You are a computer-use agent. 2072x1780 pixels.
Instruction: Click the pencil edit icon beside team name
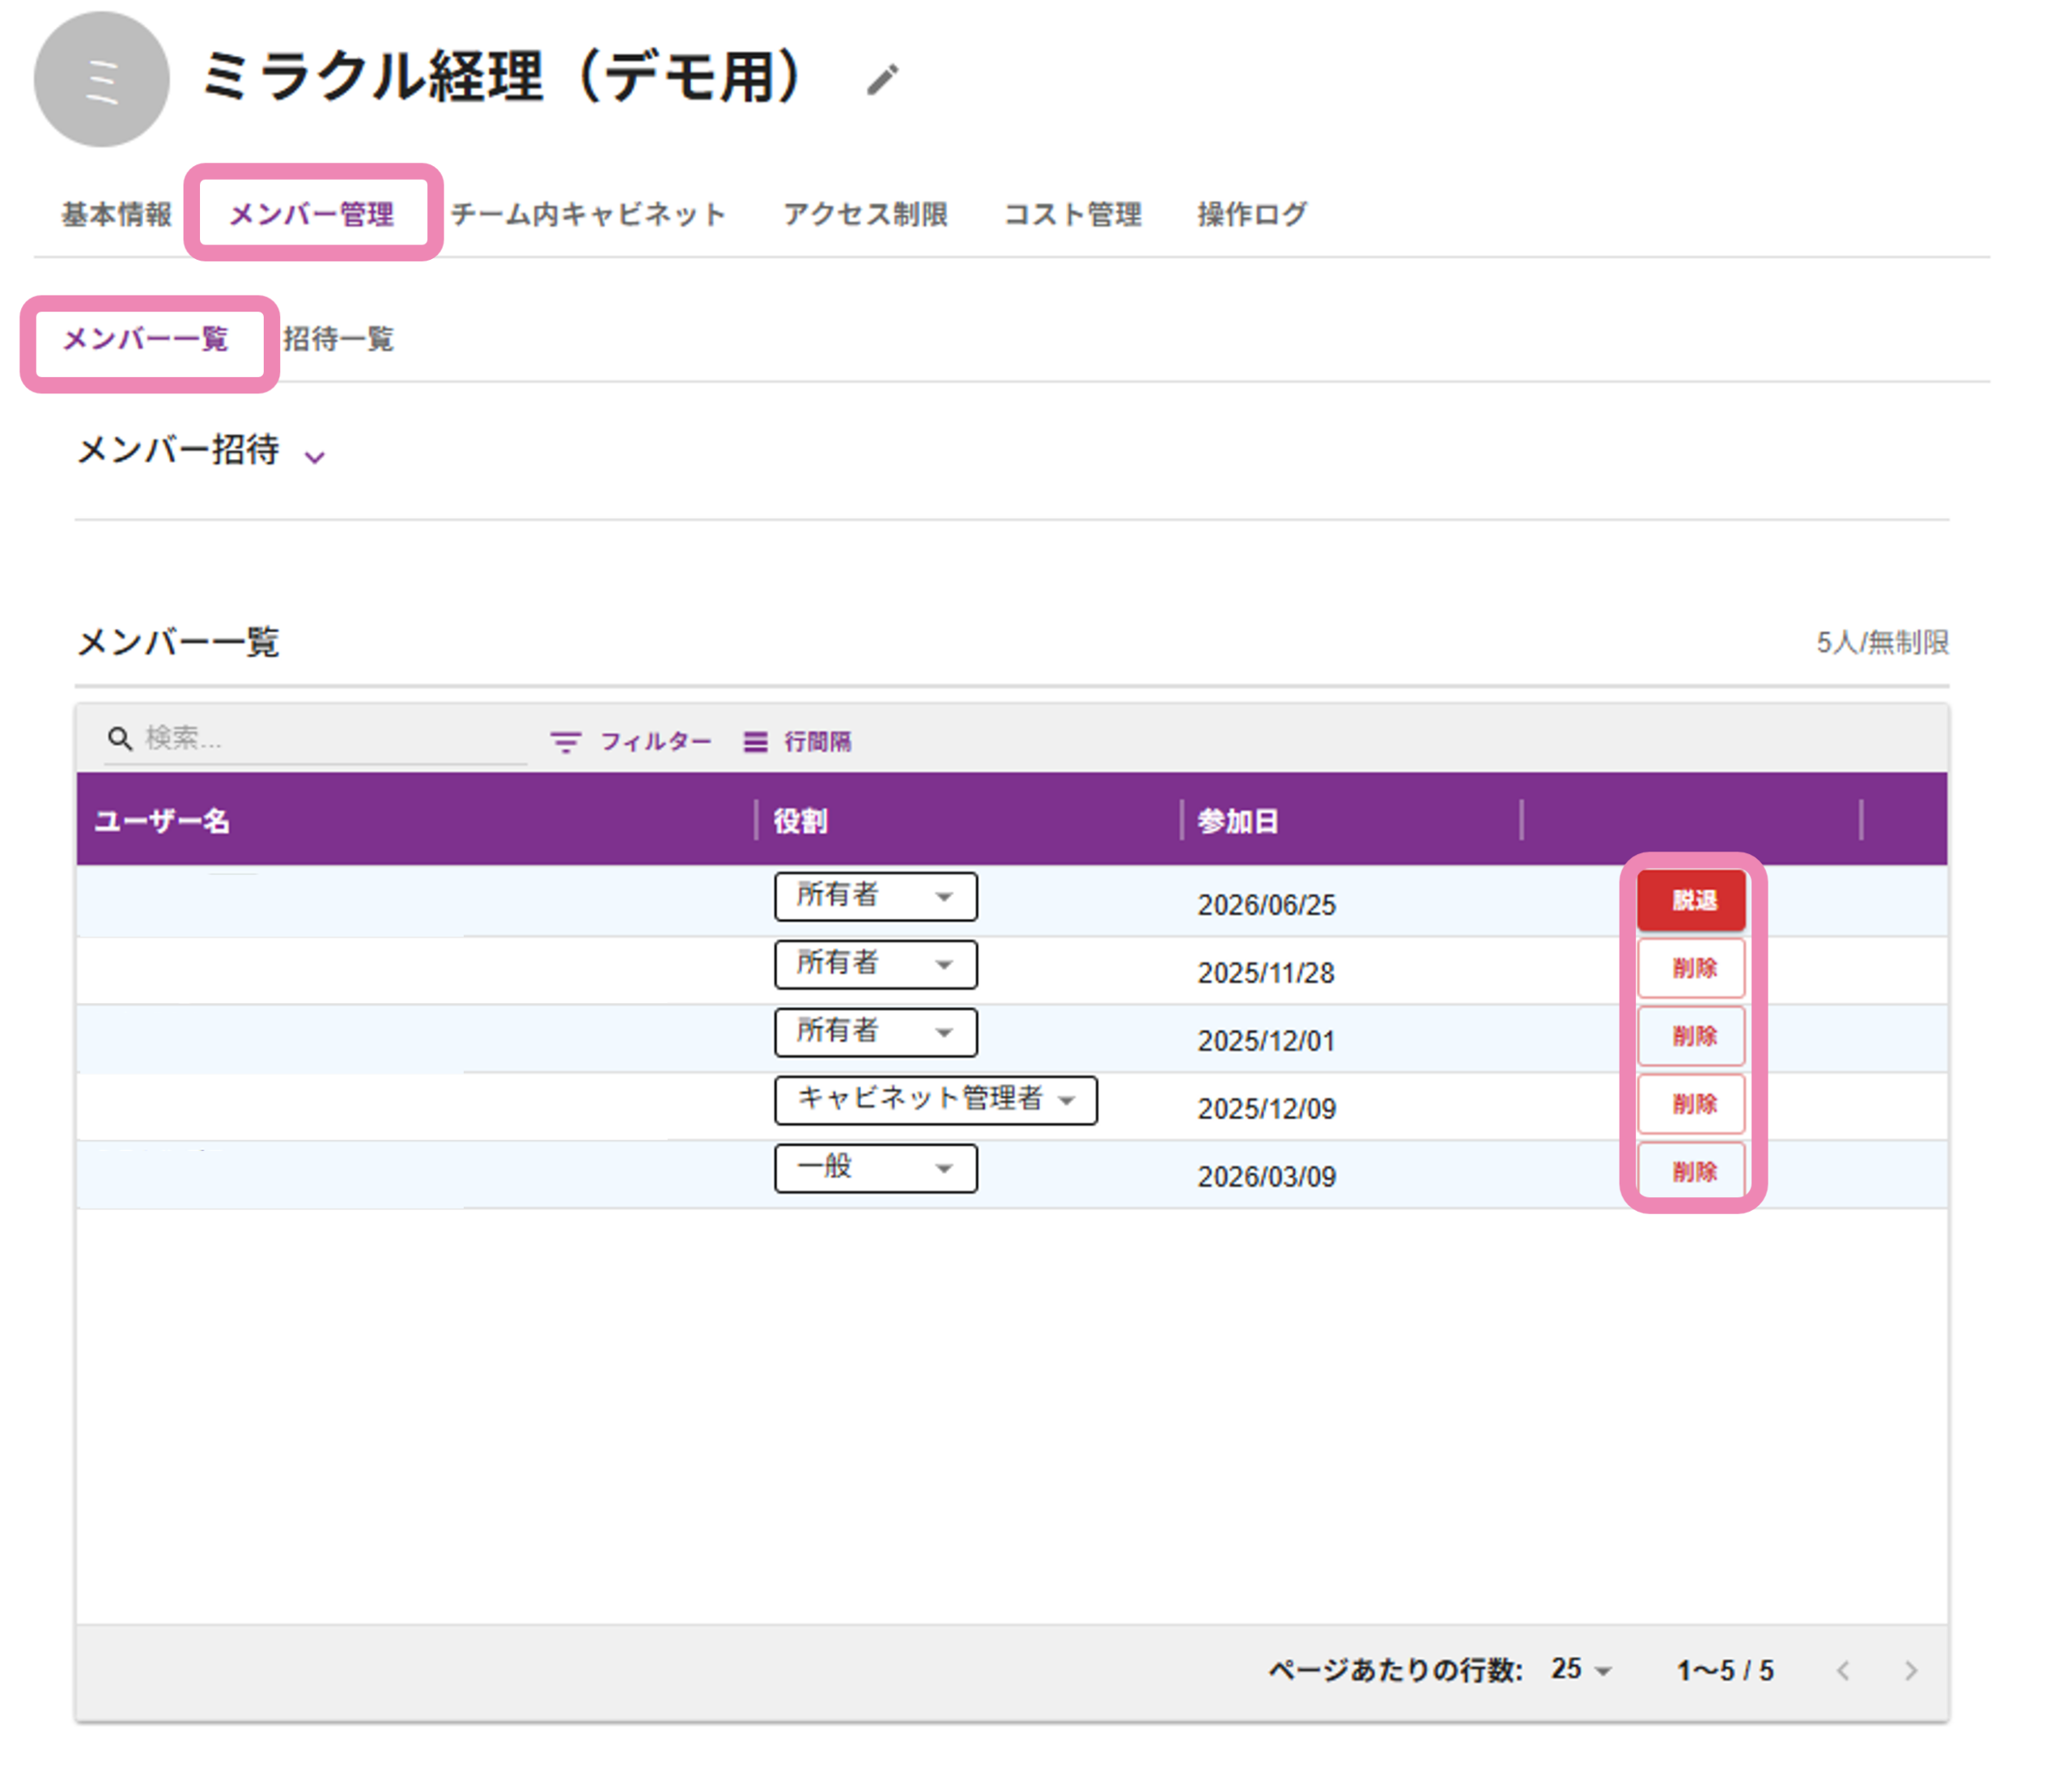click(x=882, y=79)
